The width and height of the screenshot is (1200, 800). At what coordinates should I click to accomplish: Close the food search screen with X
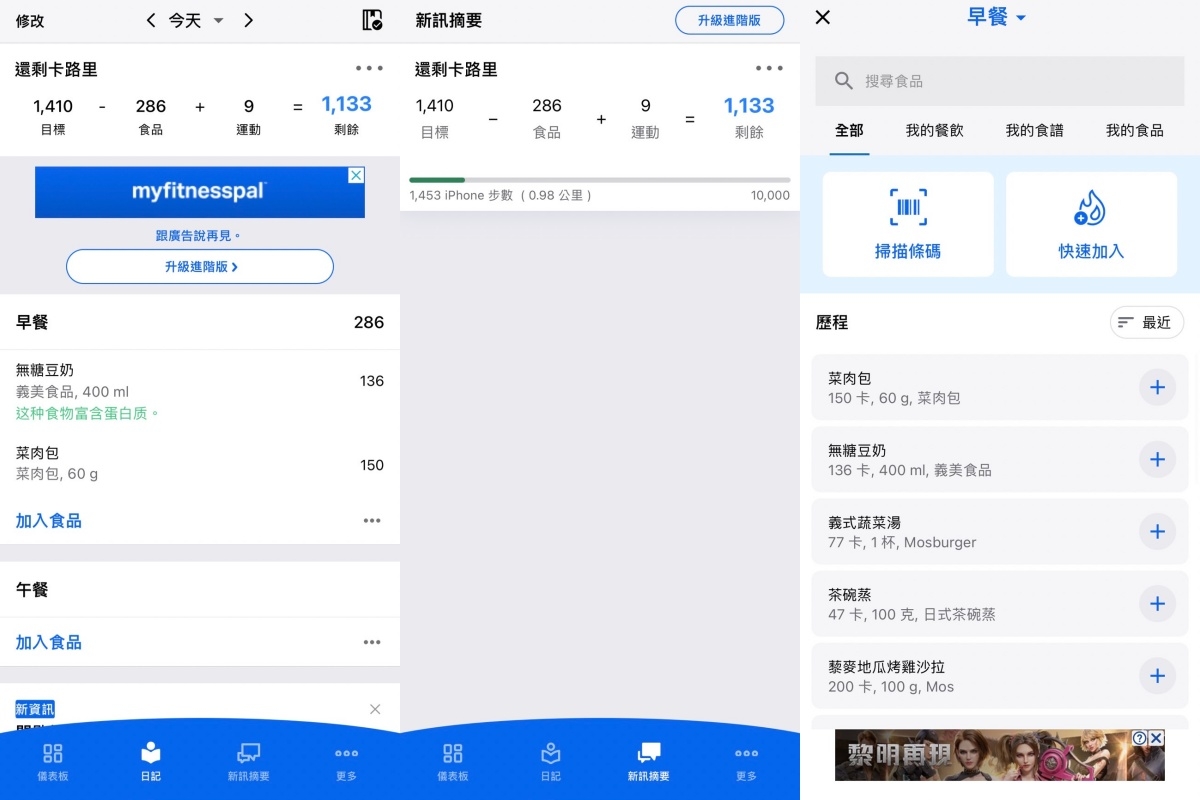823,17
